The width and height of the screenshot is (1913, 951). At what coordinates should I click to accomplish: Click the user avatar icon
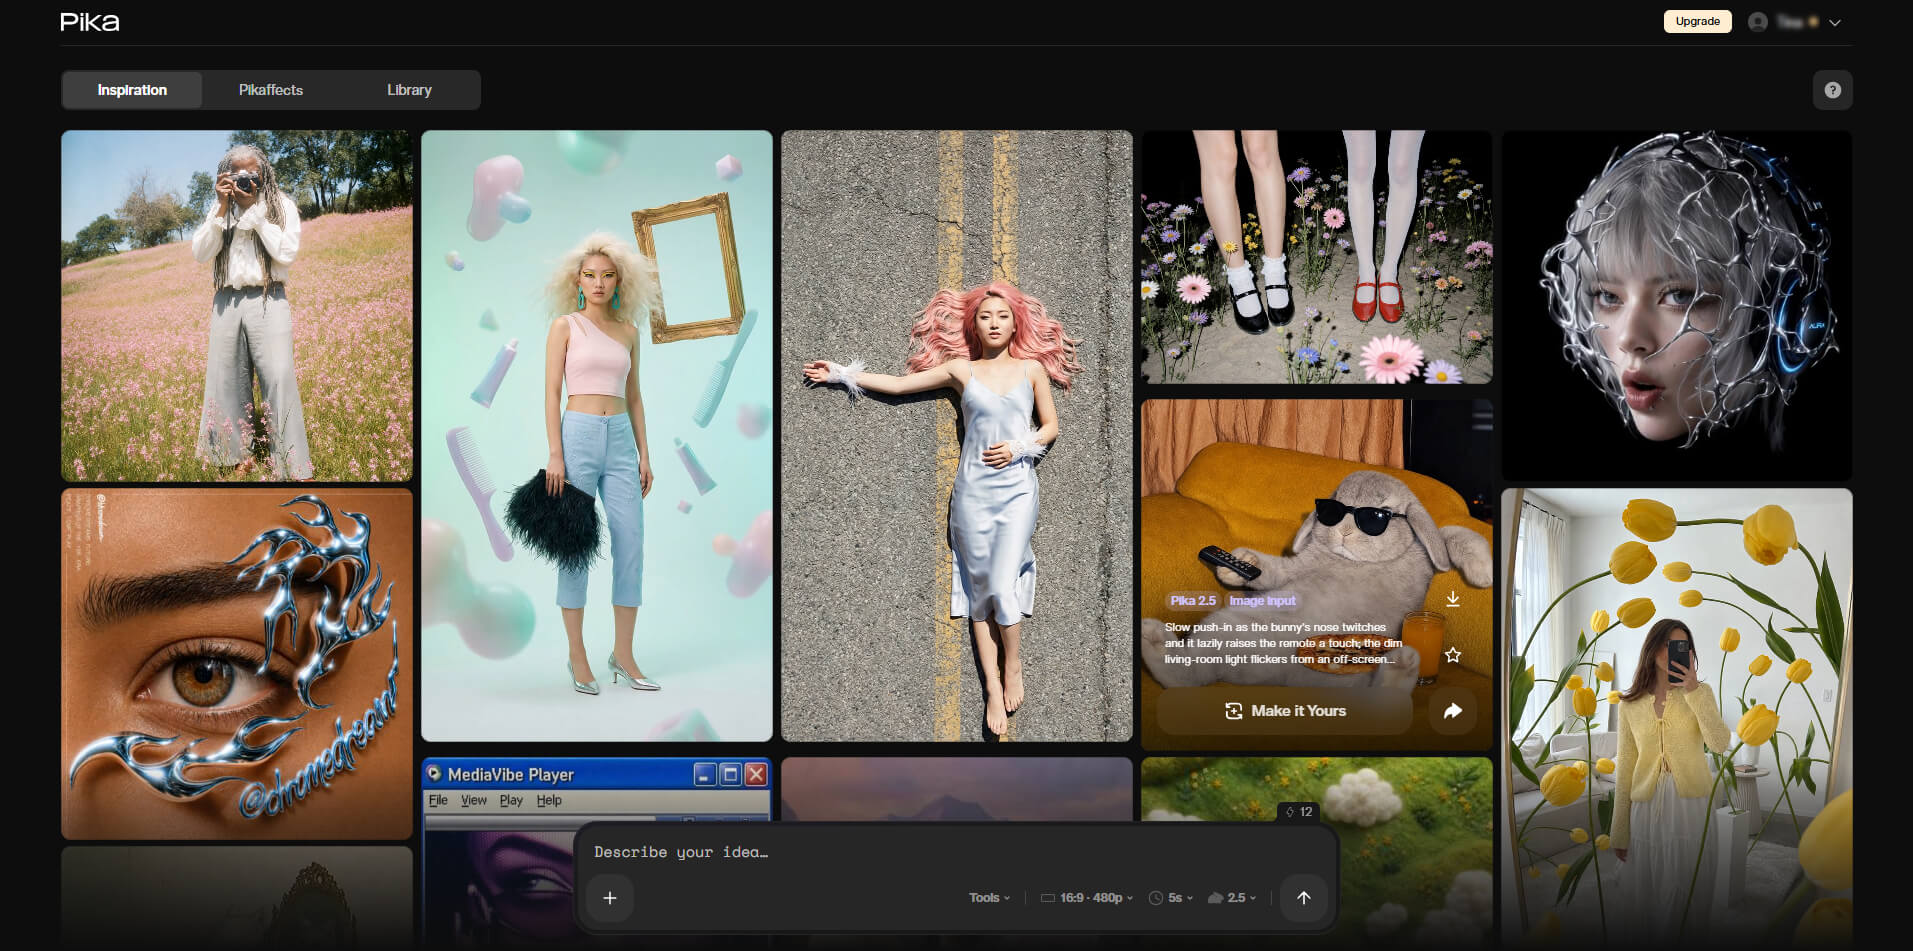click(x=1757, y=22)
